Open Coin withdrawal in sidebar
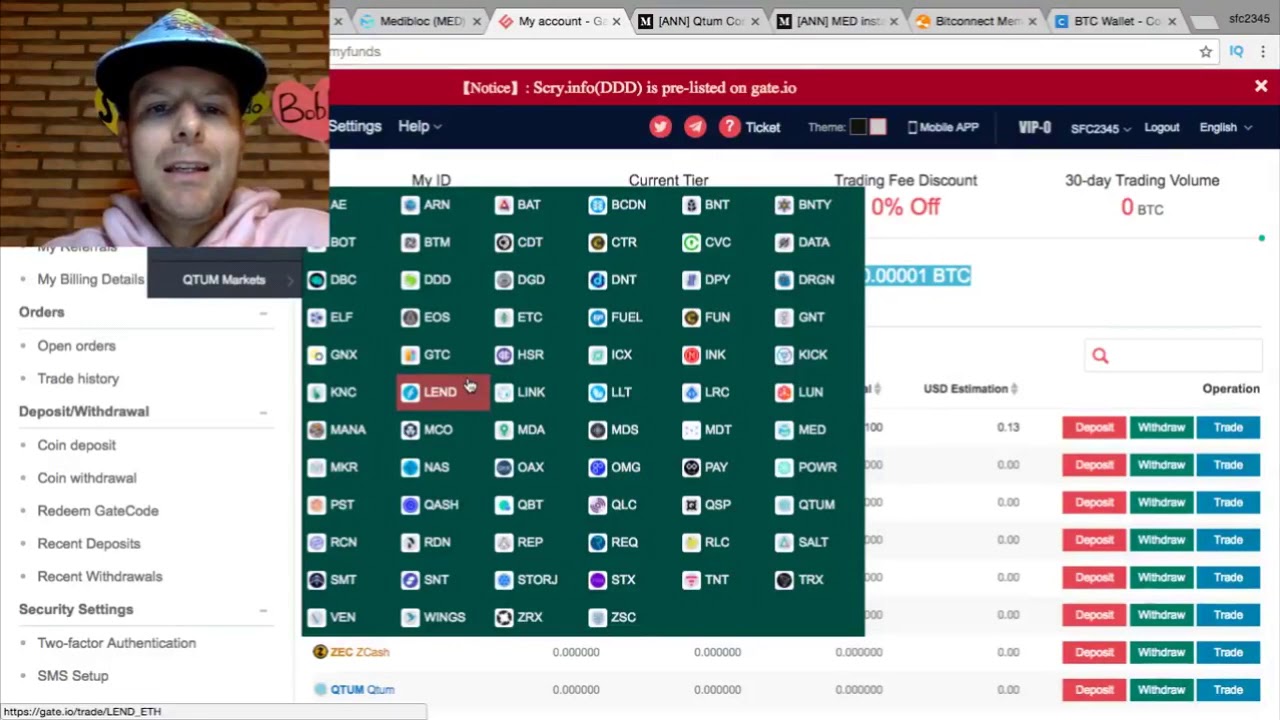Image resolution: width=1280 pixels, height=720 pixels. 87,478
